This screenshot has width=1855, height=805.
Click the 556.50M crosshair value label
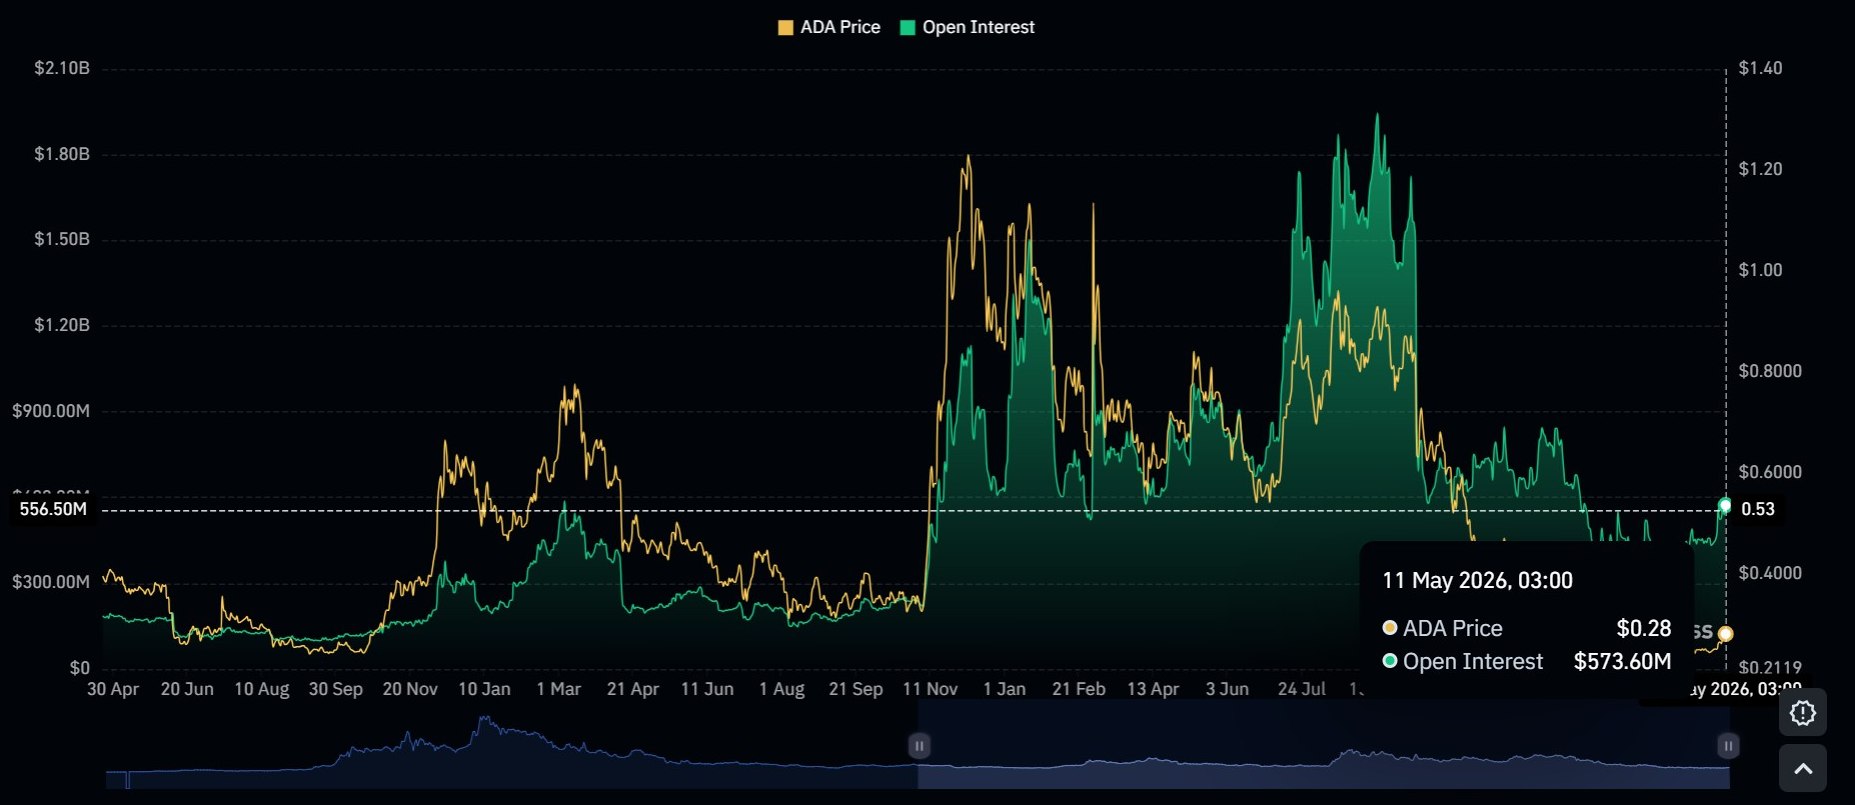[x=53, y=509]
